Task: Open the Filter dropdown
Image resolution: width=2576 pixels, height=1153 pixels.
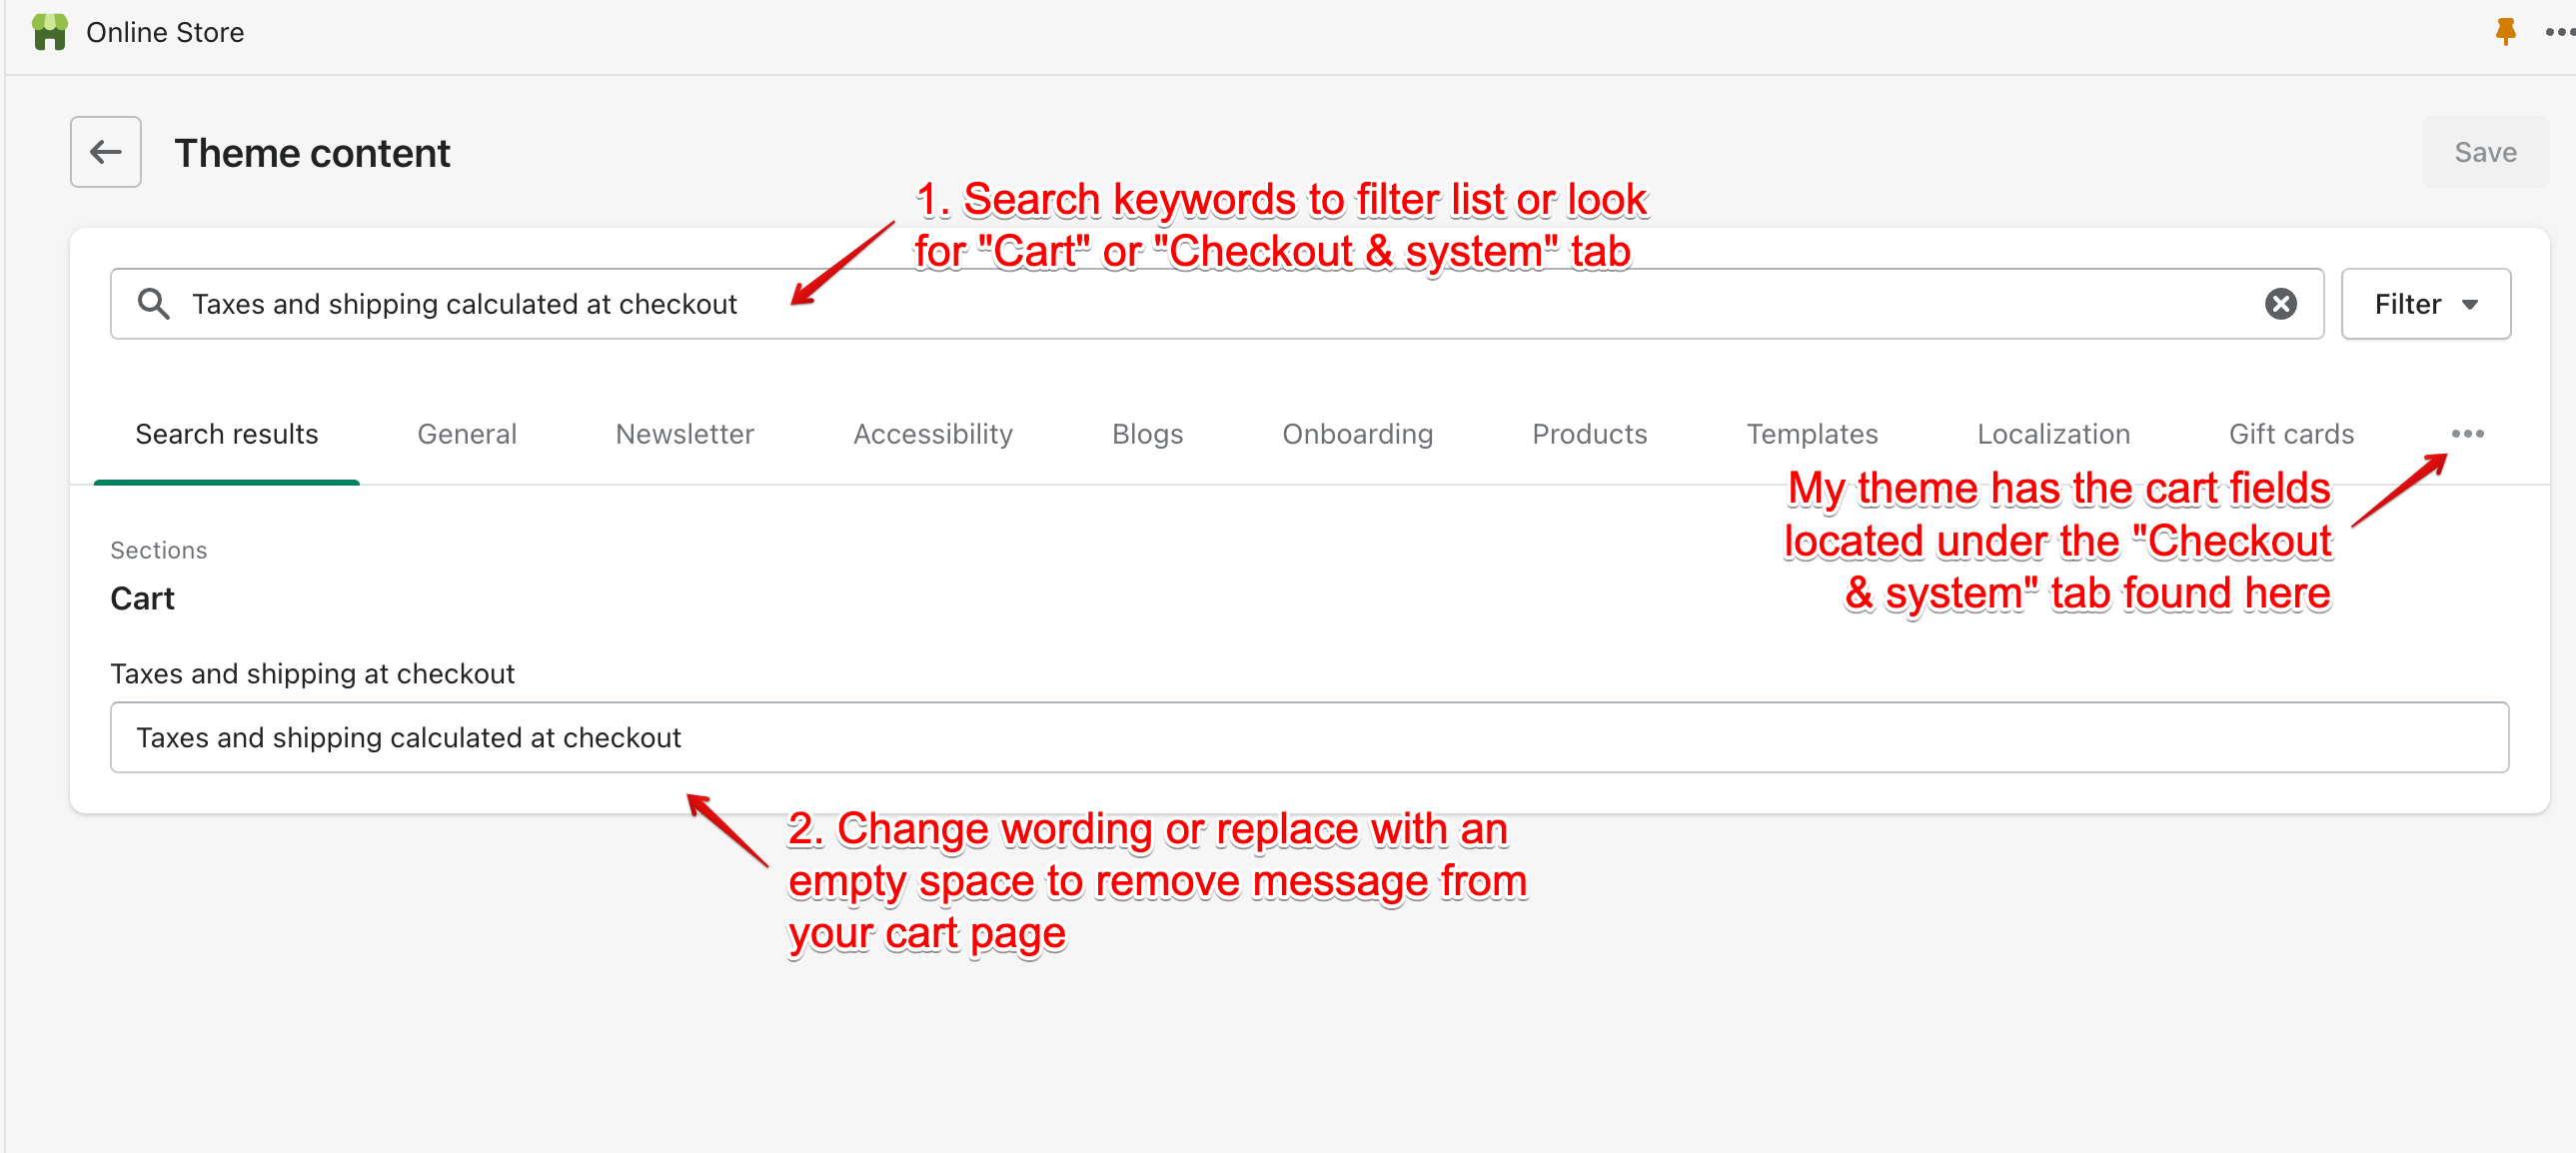Action: (x=2425, y=304)
